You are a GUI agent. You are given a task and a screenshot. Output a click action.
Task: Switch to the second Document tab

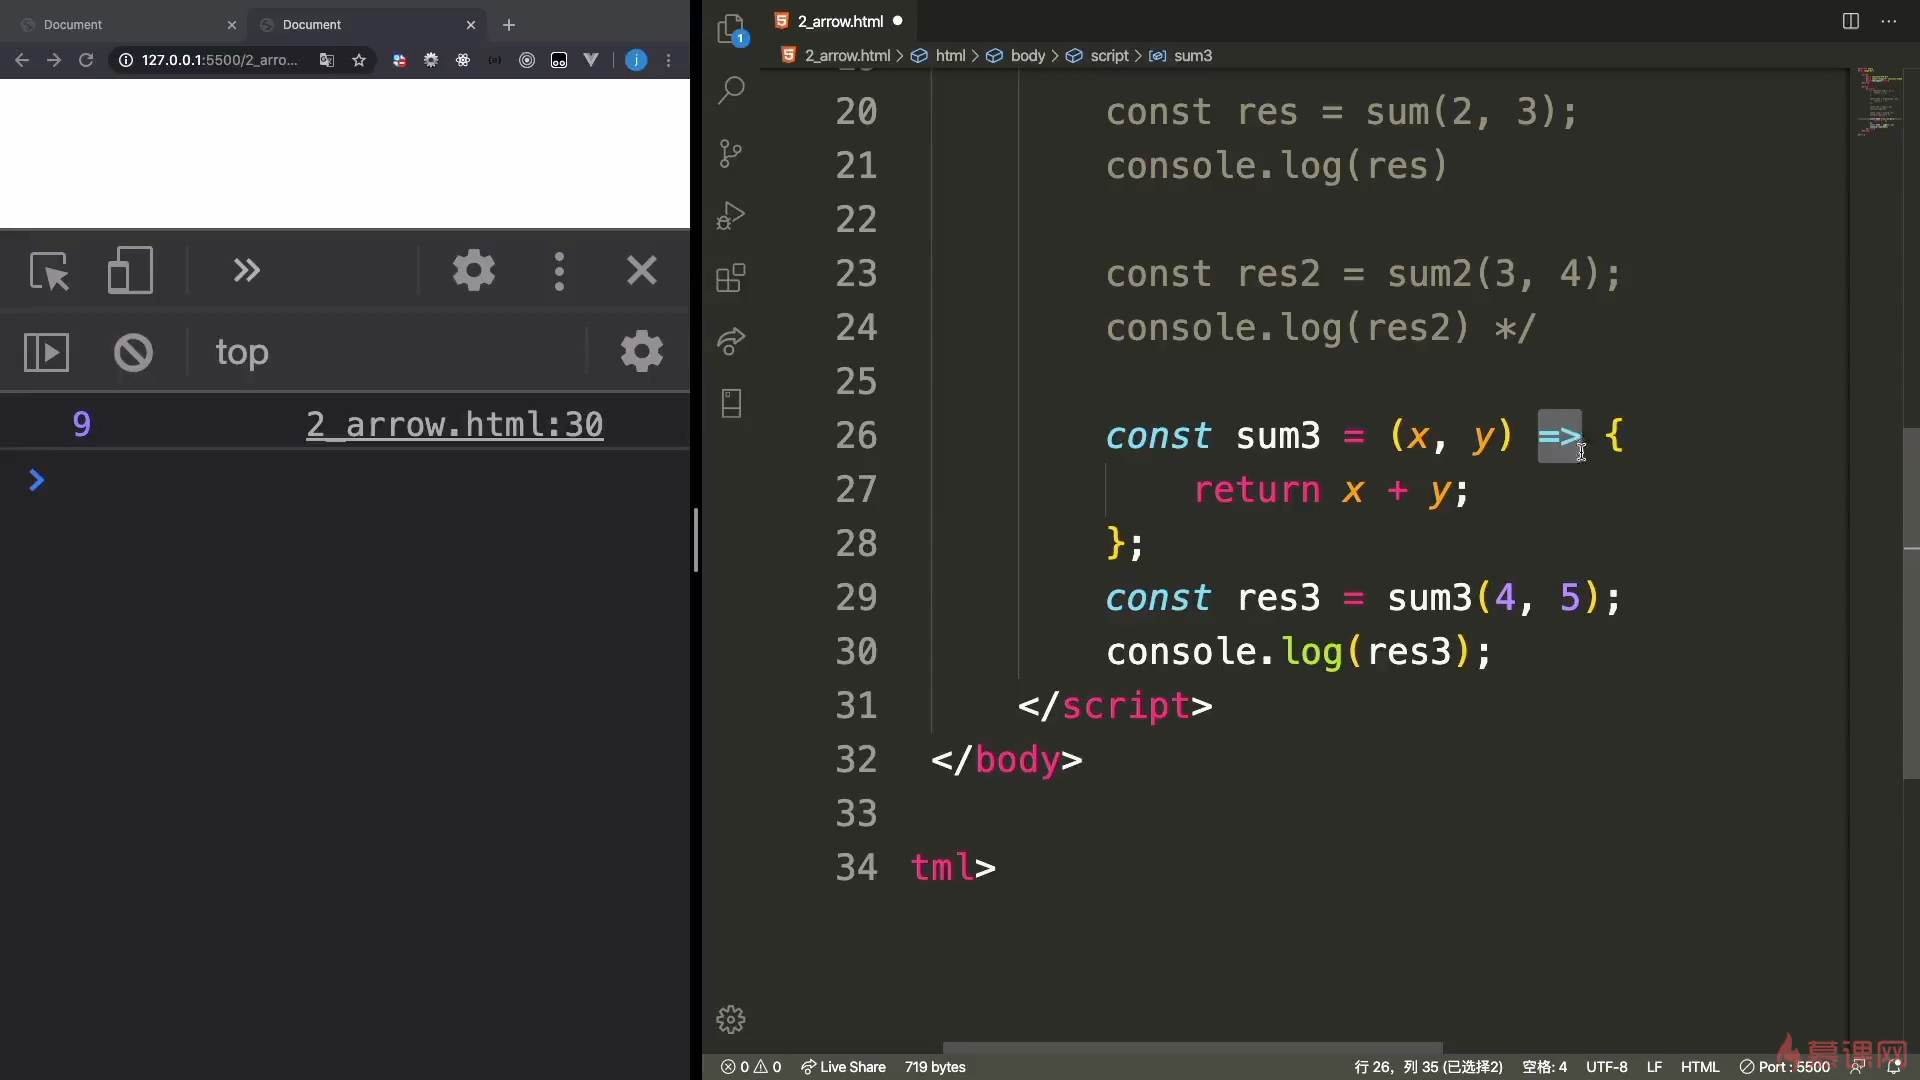pos(367,24)
